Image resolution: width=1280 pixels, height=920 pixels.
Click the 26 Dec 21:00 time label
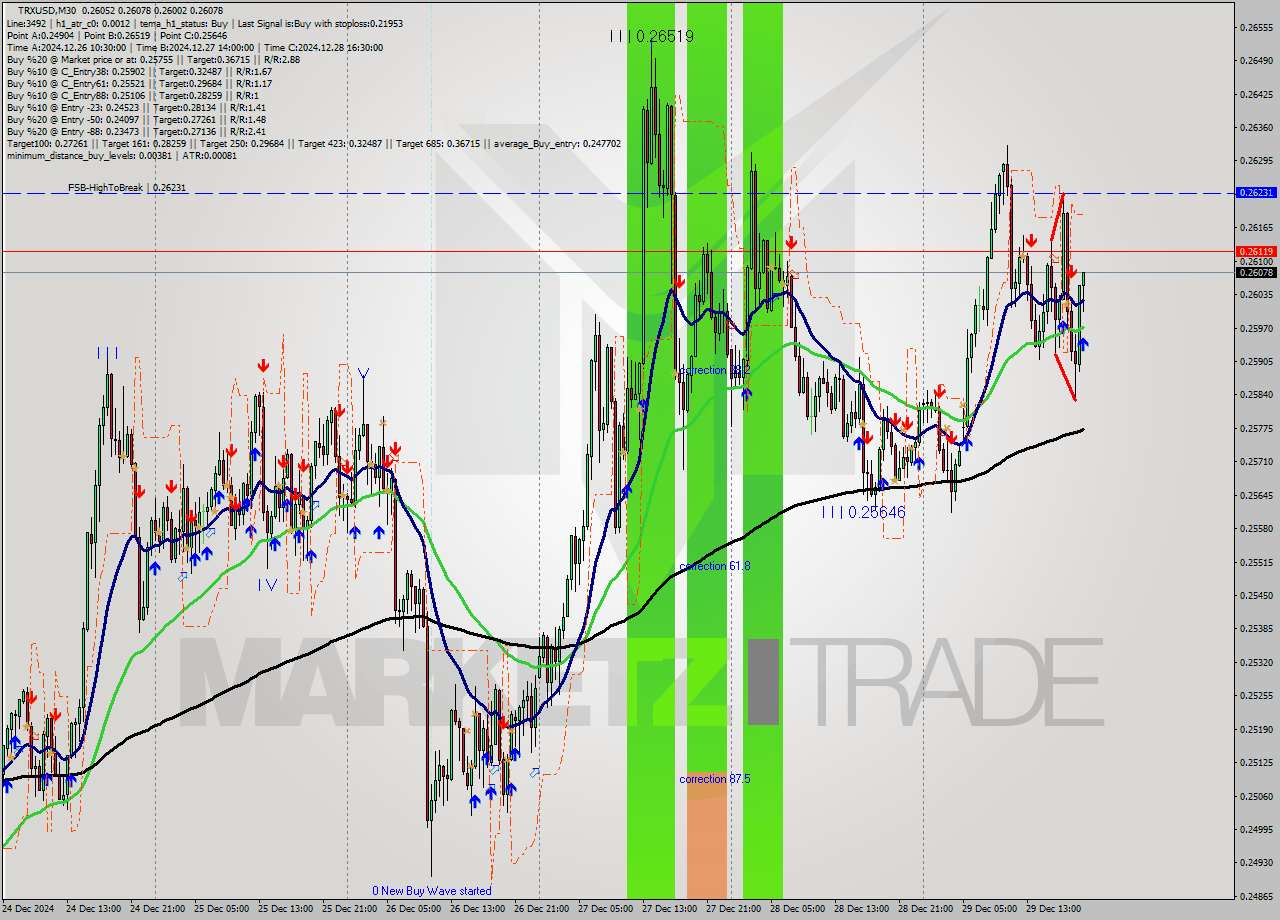point(542,909)
